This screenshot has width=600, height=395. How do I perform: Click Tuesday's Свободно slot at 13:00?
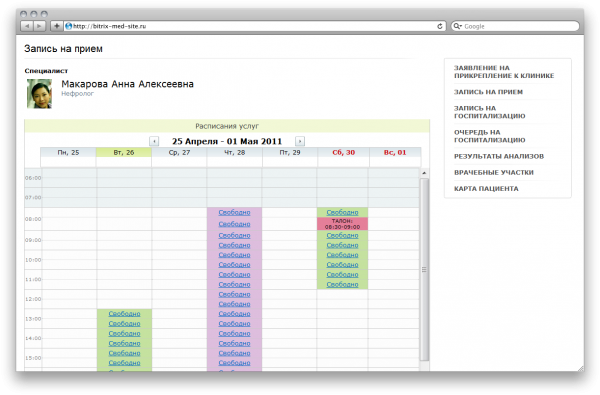(124, 313)
